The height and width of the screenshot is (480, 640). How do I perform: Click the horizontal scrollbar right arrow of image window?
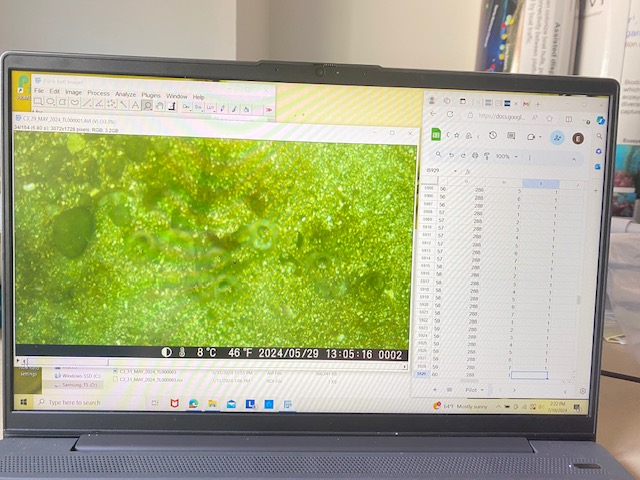click(404, 366)
